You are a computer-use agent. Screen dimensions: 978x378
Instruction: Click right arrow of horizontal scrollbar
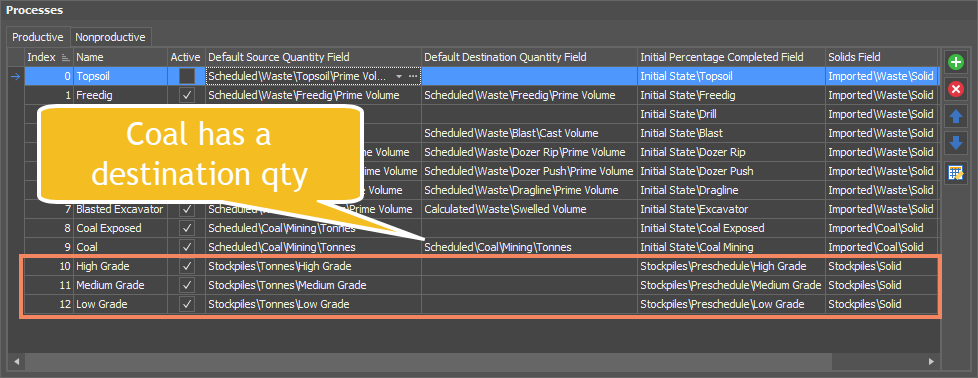coord(931,361)
